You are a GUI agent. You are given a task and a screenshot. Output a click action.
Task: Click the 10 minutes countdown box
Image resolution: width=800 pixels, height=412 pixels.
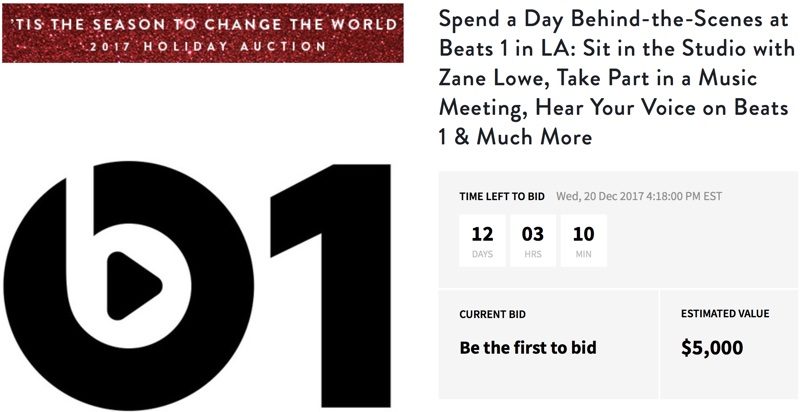coord(584,240)
